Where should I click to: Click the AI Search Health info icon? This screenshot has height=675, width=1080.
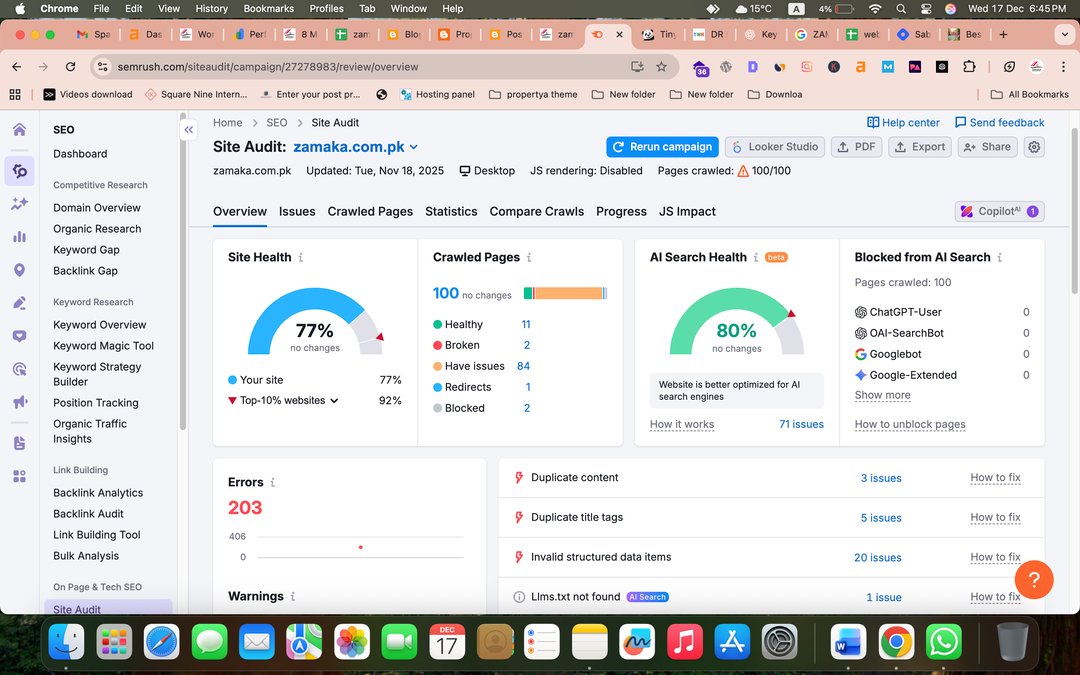coord(756,257)
